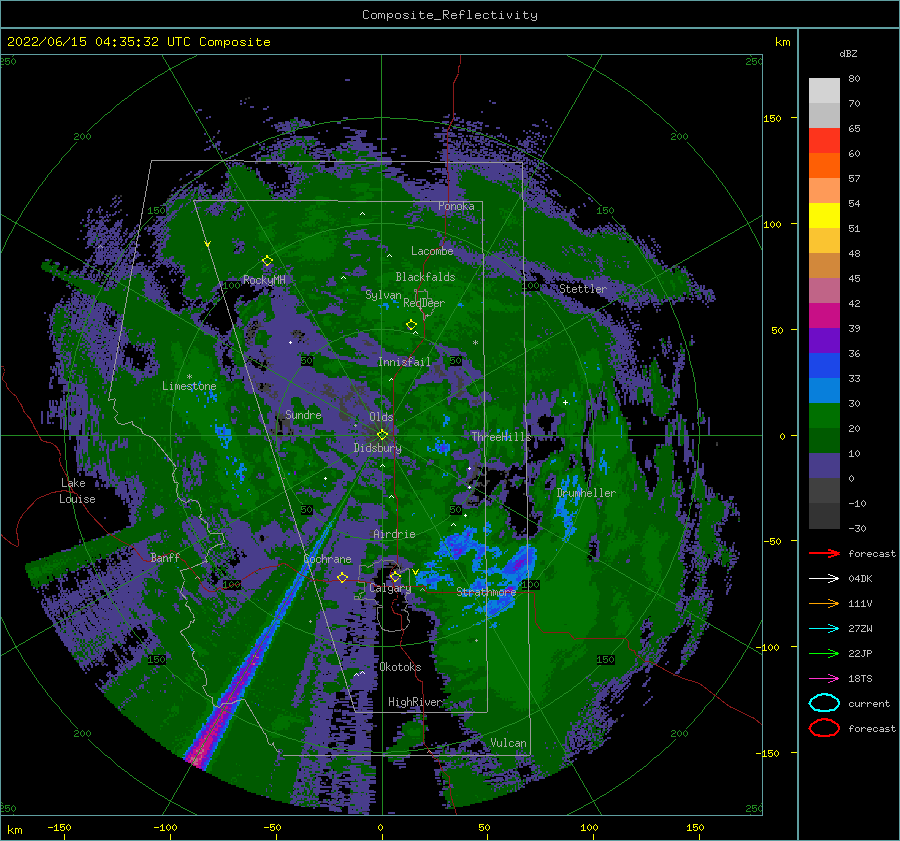This screenshot has width=900, height=841.
Task: Click the 65 dBZ red color swatch
Action: 824,141
